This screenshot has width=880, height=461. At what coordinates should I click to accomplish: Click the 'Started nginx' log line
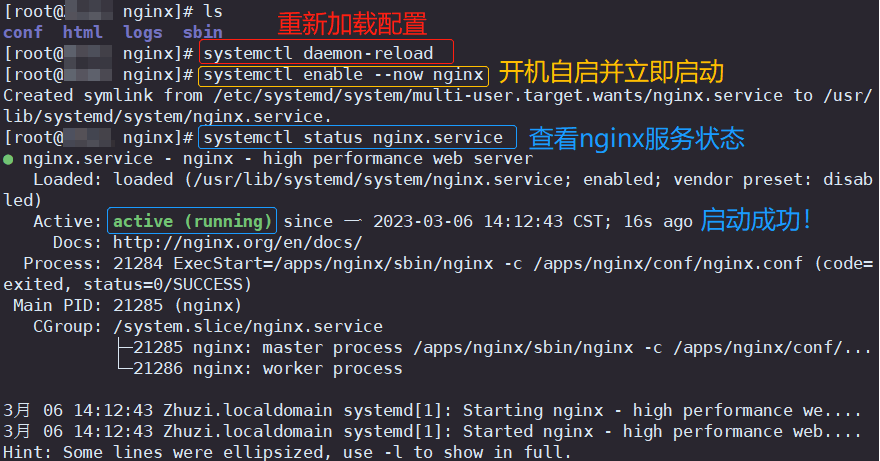point(432,431)
